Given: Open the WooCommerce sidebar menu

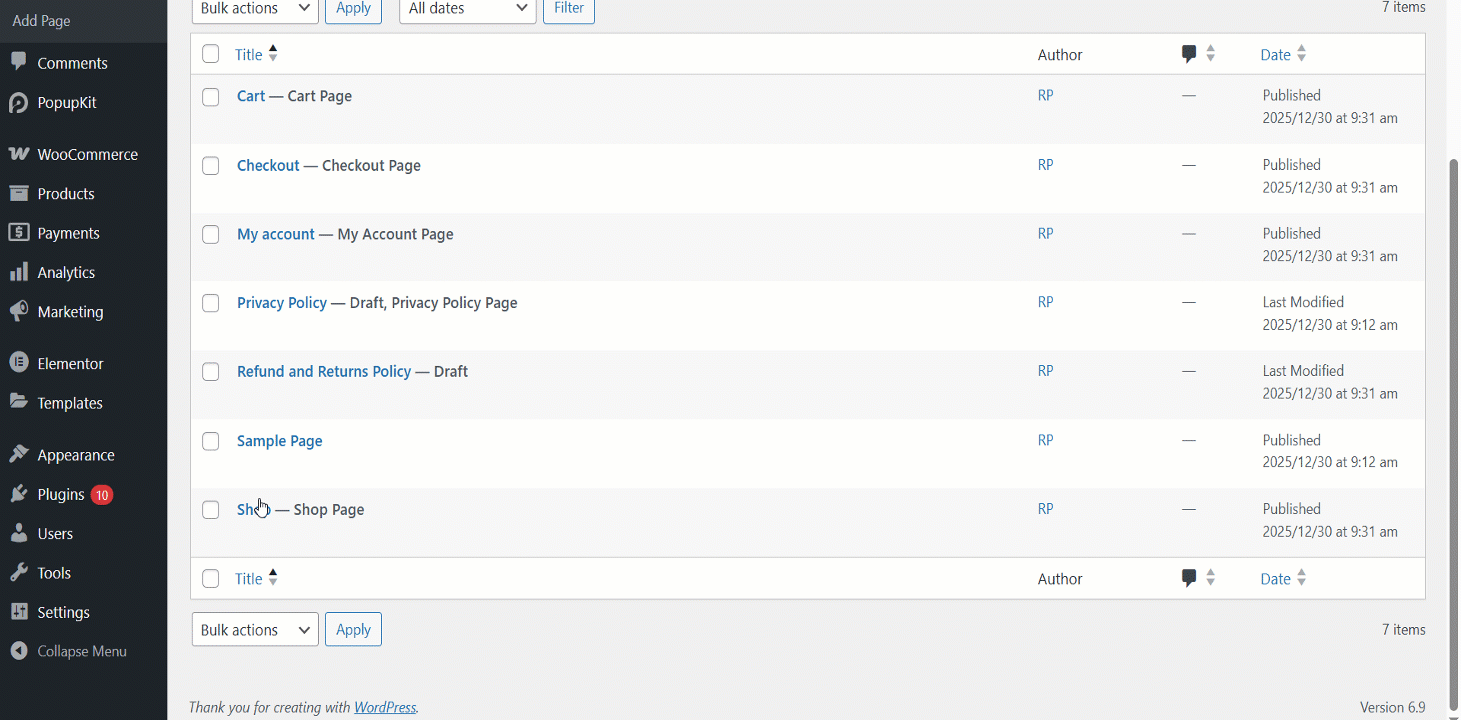Looking at the screenshot, I should (x=88, y=154).
